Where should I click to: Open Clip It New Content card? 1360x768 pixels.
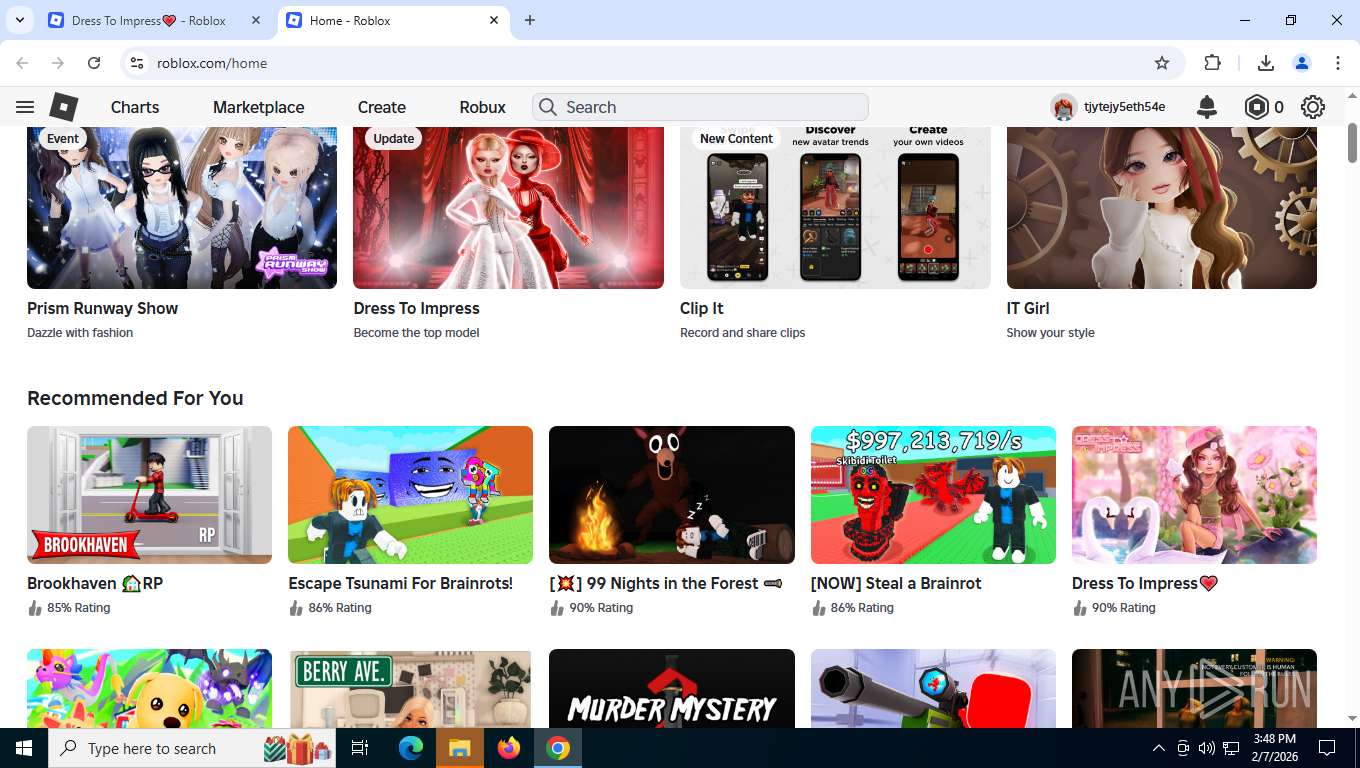click(x=835, y=207)
